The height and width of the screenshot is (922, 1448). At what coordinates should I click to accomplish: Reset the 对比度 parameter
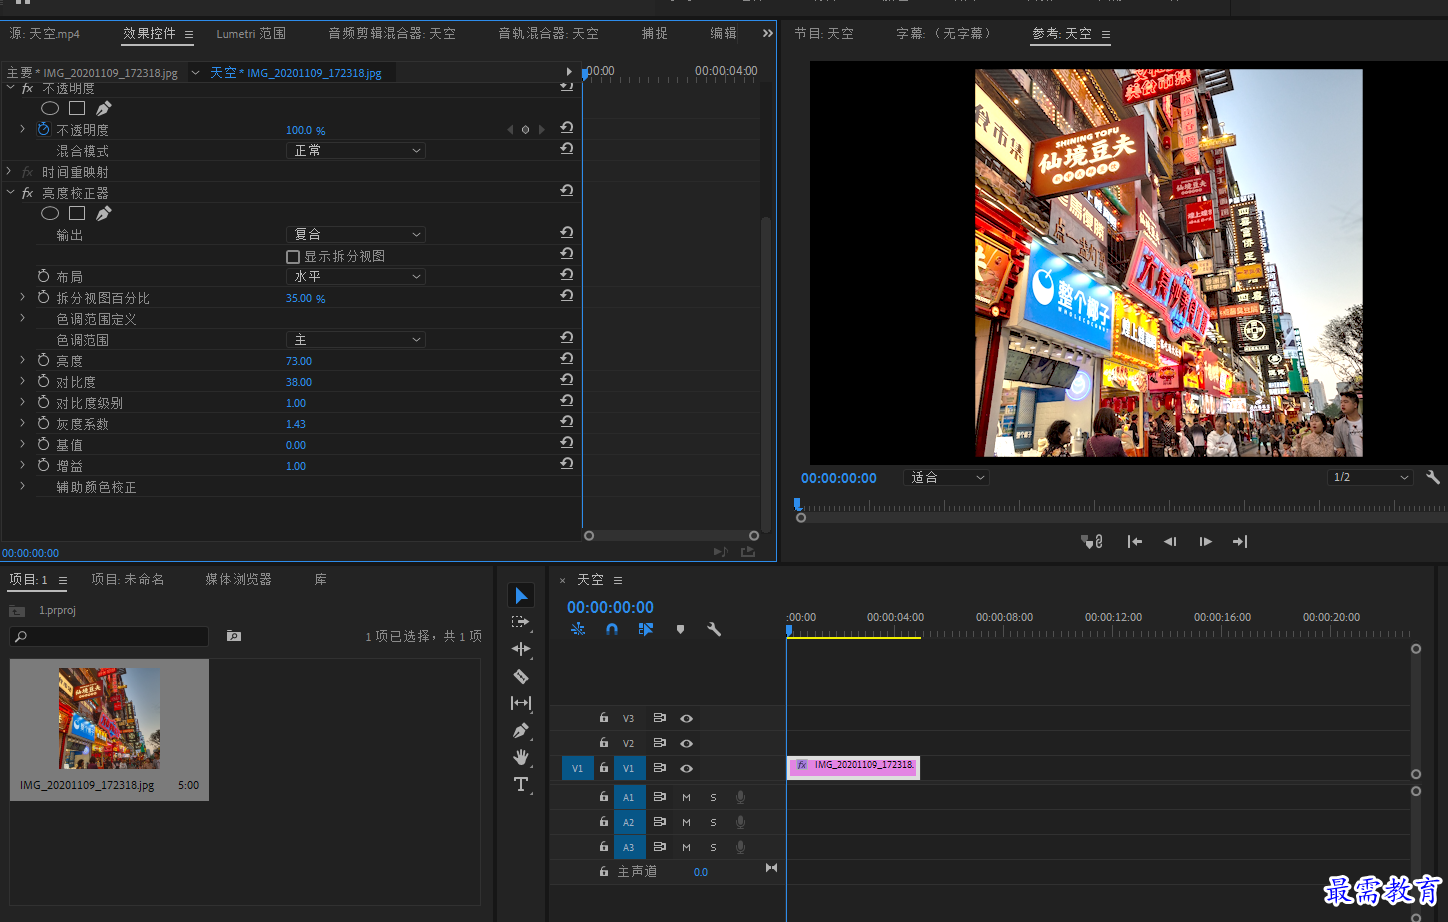point(567,379)
